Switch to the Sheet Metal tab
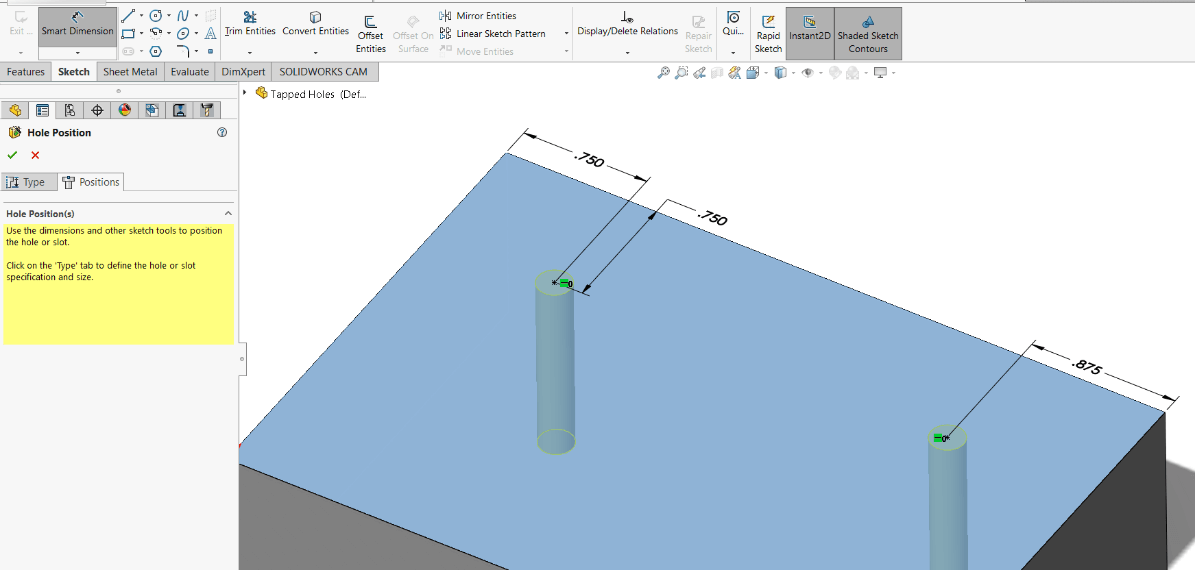 click(130, 72)
